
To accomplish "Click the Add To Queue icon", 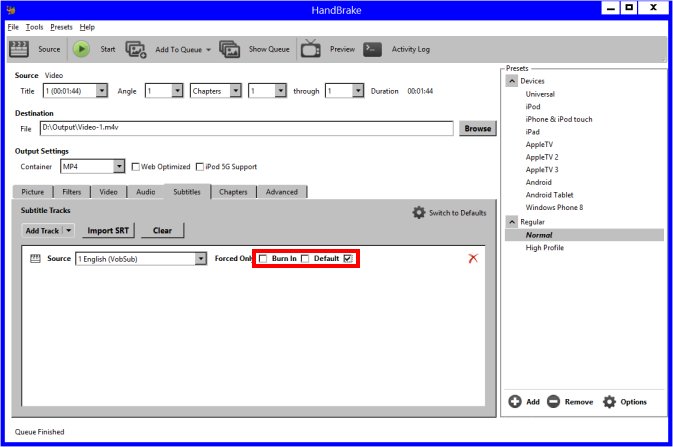I will [136, 49].
